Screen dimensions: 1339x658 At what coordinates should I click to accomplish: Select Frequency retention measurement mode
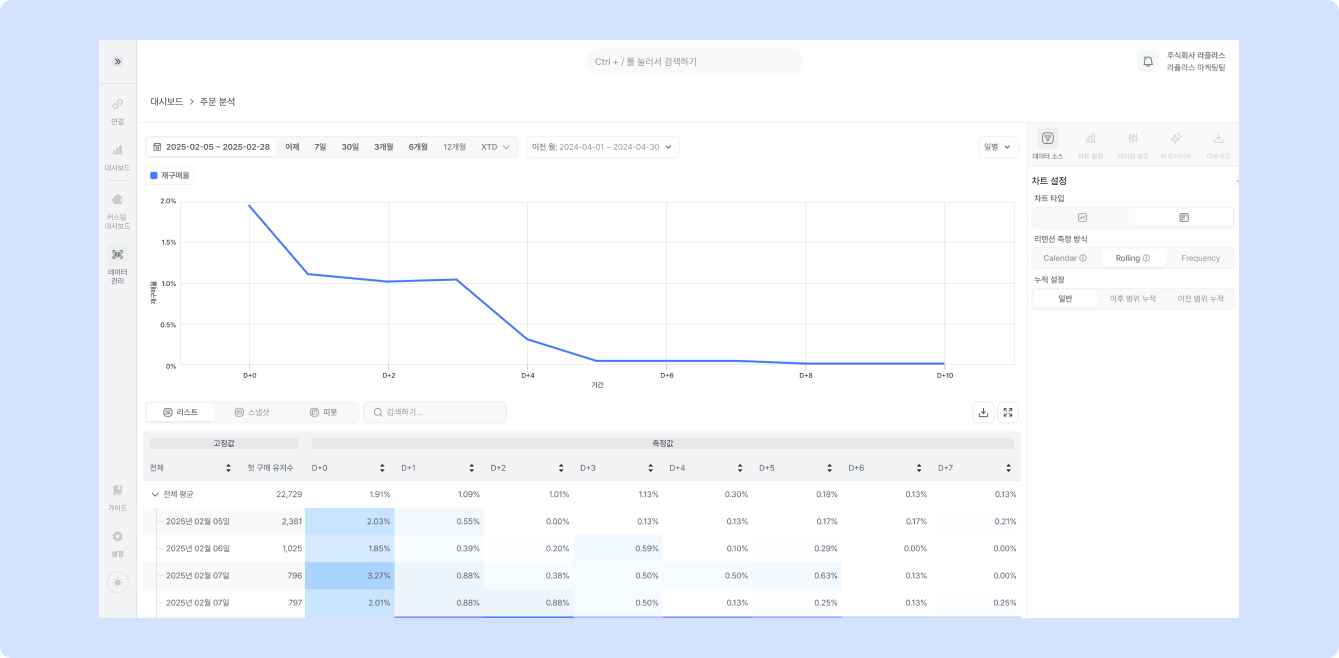click(x=1200, y=258)
